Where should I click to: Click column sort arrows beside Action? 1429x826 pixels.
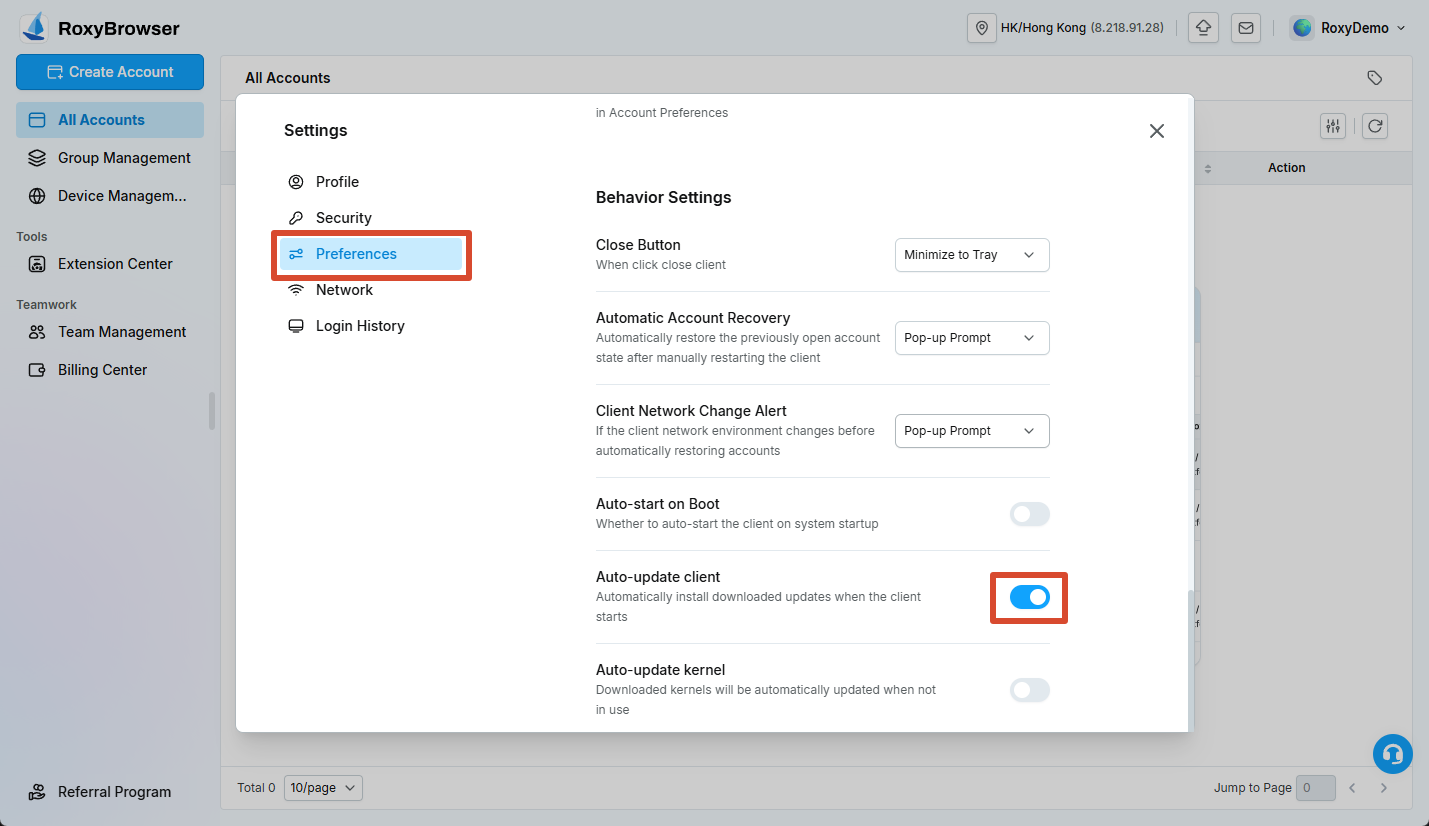pyautogui.click(x=1207, y=169)
